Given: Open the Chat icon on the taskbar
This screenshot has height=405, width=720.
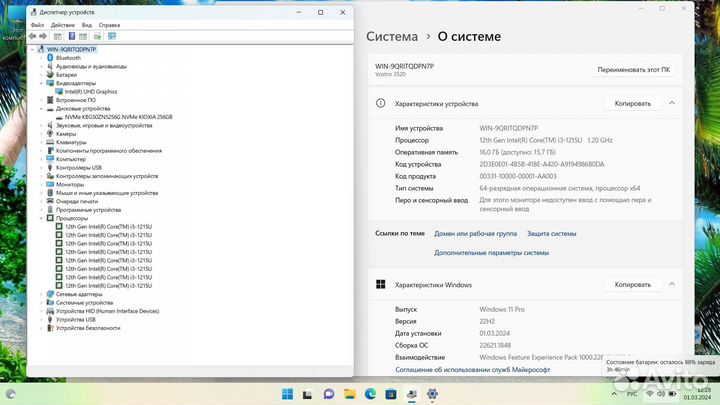Looking at the screenshot, I should (x=329, y=394).
